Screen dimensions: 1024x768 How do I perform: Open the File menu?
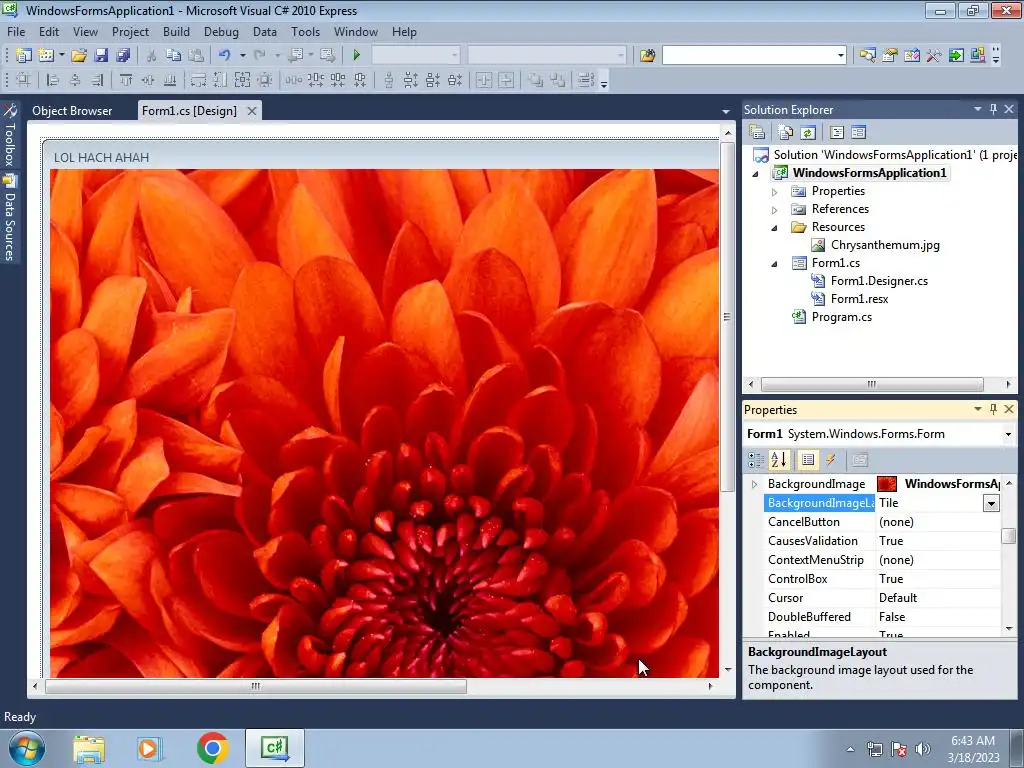(x=16, y=32)
